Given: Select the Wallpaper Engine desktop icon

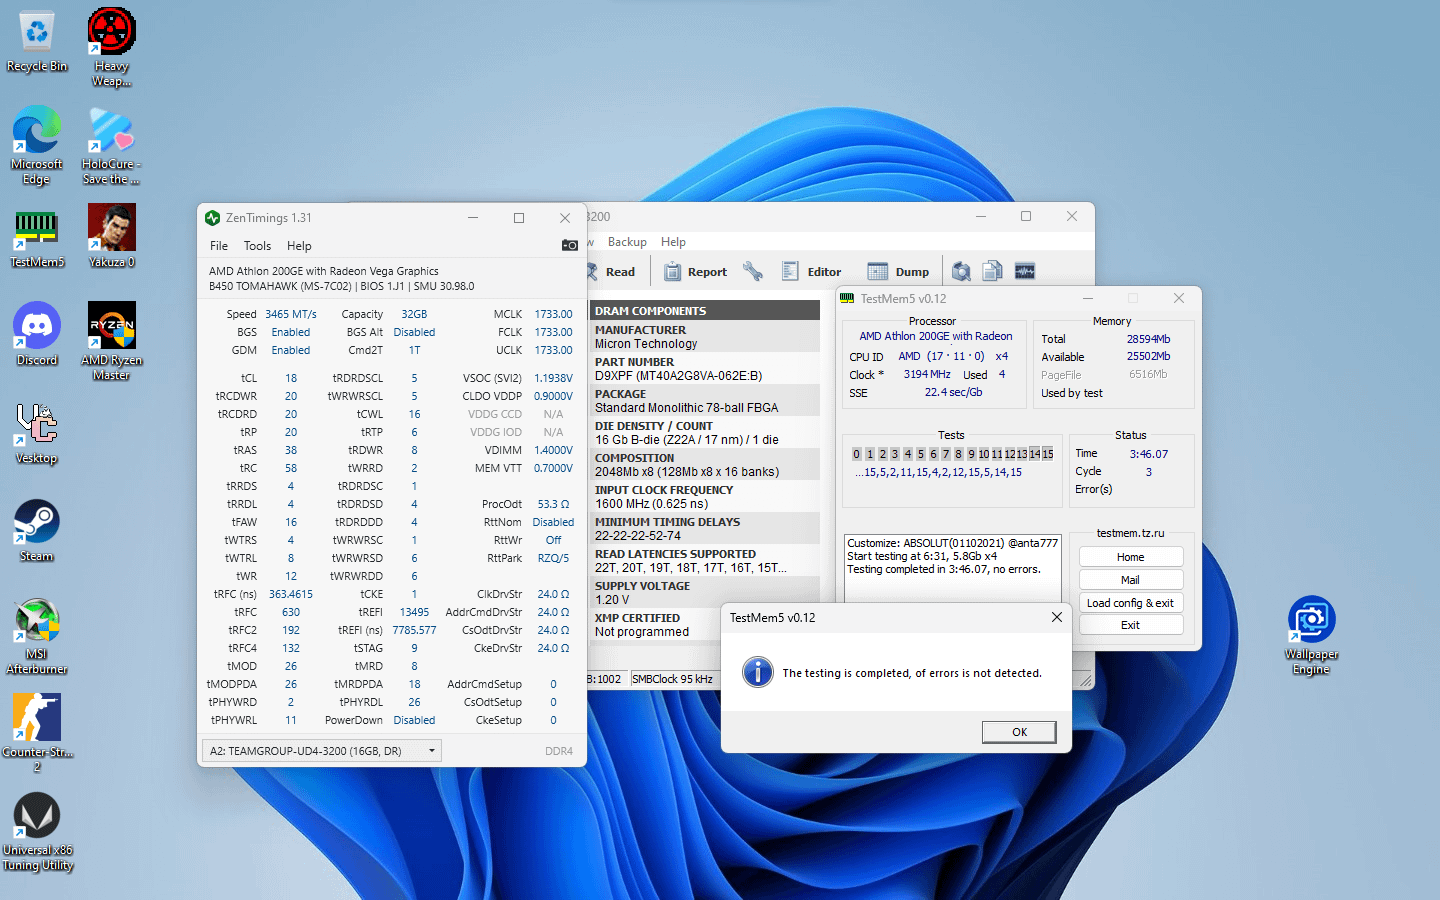Looking at the screenshot, I should click(x=1311, y=636).
